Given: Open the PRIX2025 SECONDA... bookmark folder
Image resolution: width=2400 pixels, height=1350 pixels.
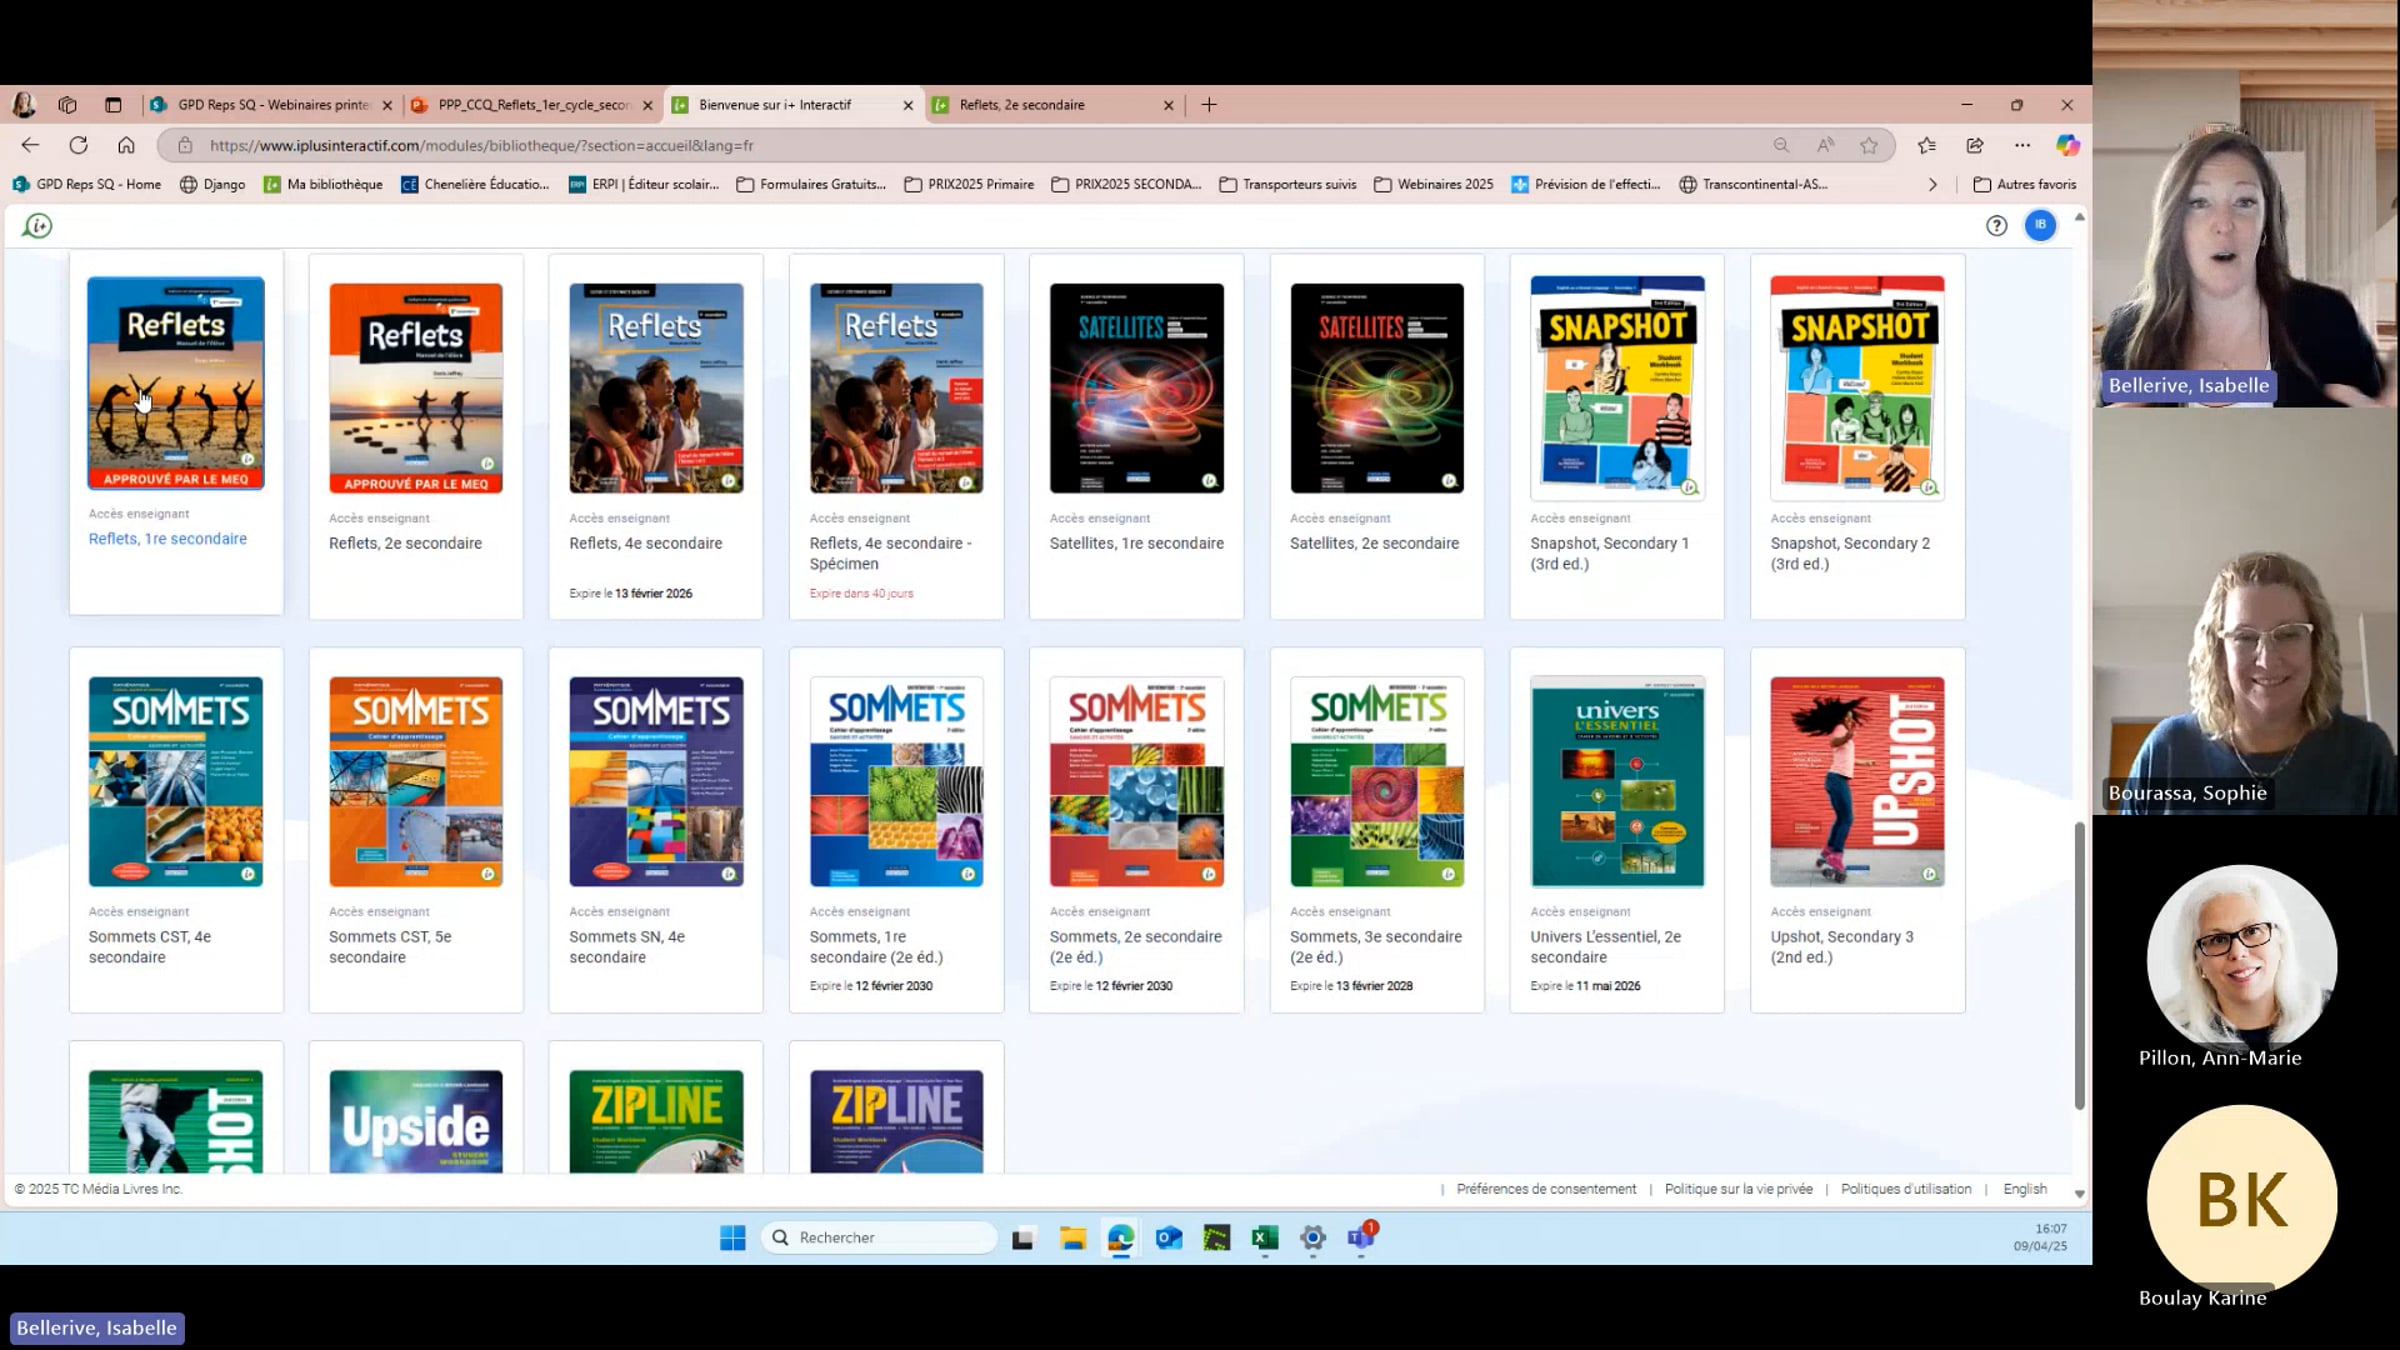Looking at the screenshot, I should pos(1126,184).
